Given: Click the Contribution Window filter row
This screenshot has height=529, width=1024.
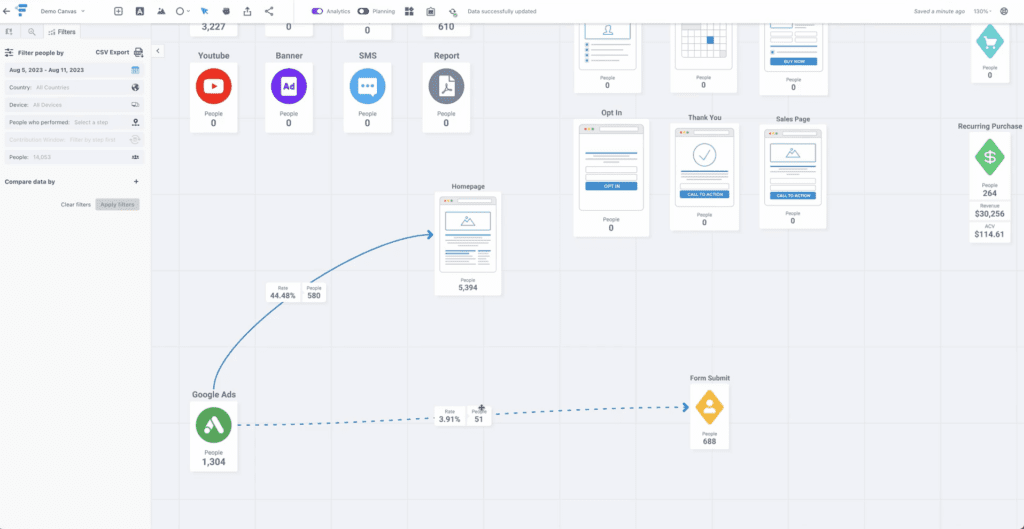Looking at the screenshot, I should [x=75, y=139].
